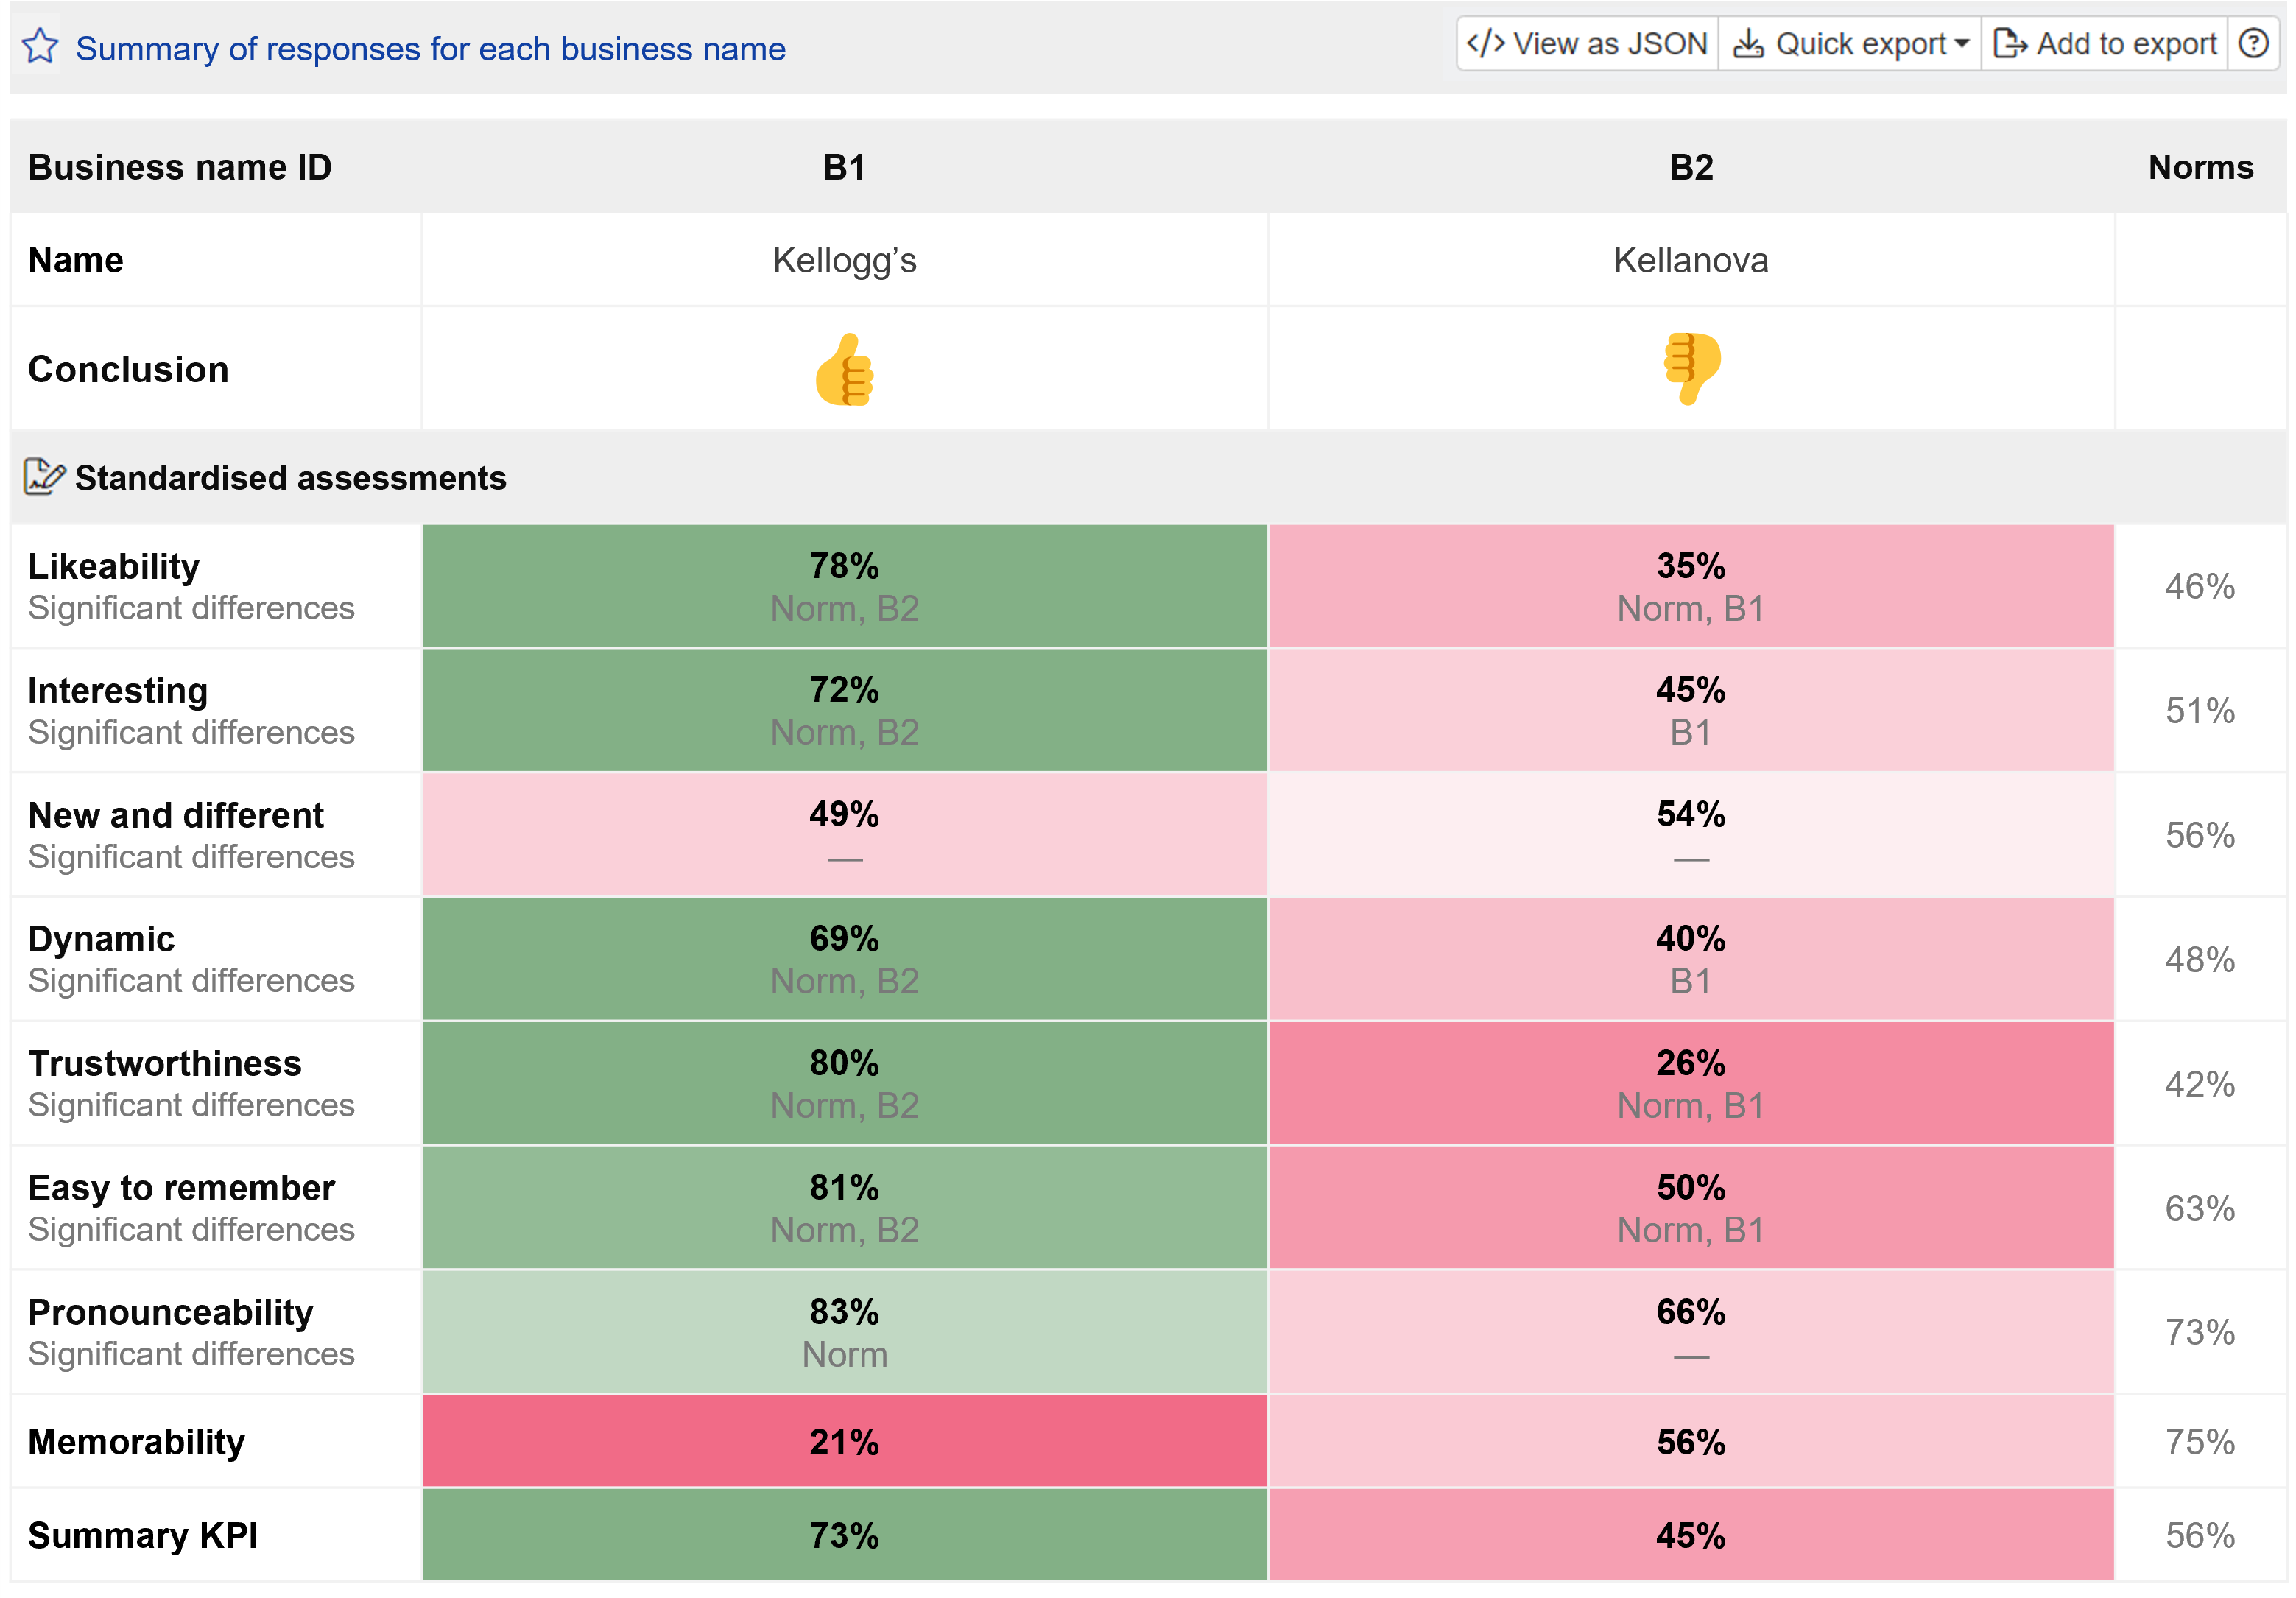
Task: Click the Memorability norm 75%
Action: (x=2200, y=1442)
